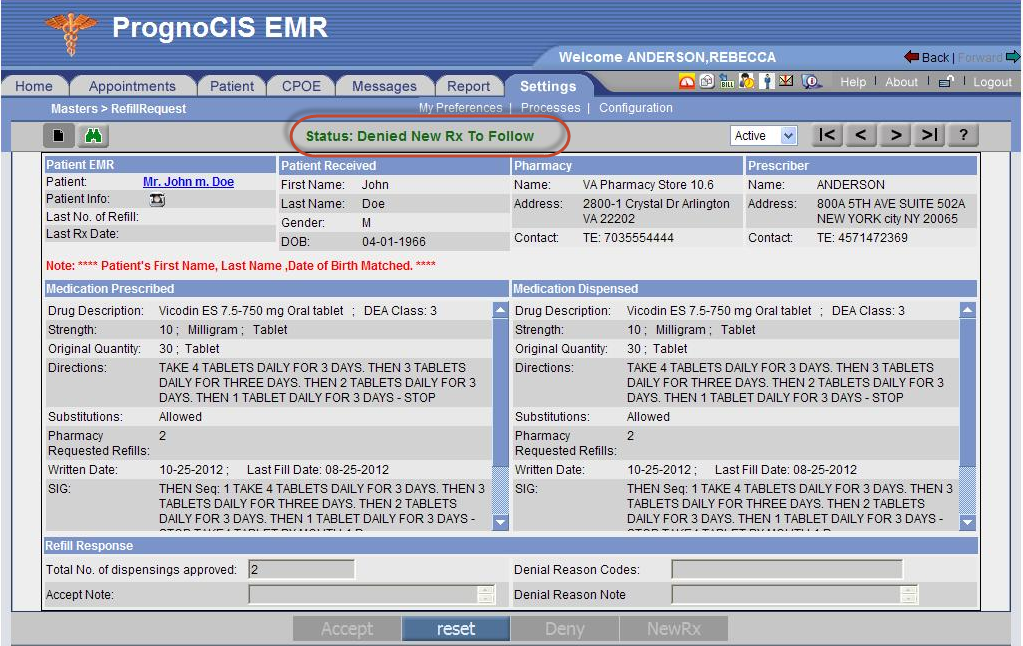Click pharmacy contact TE: 7035554444
This screenshot has width=1023, height=646.
628,238
